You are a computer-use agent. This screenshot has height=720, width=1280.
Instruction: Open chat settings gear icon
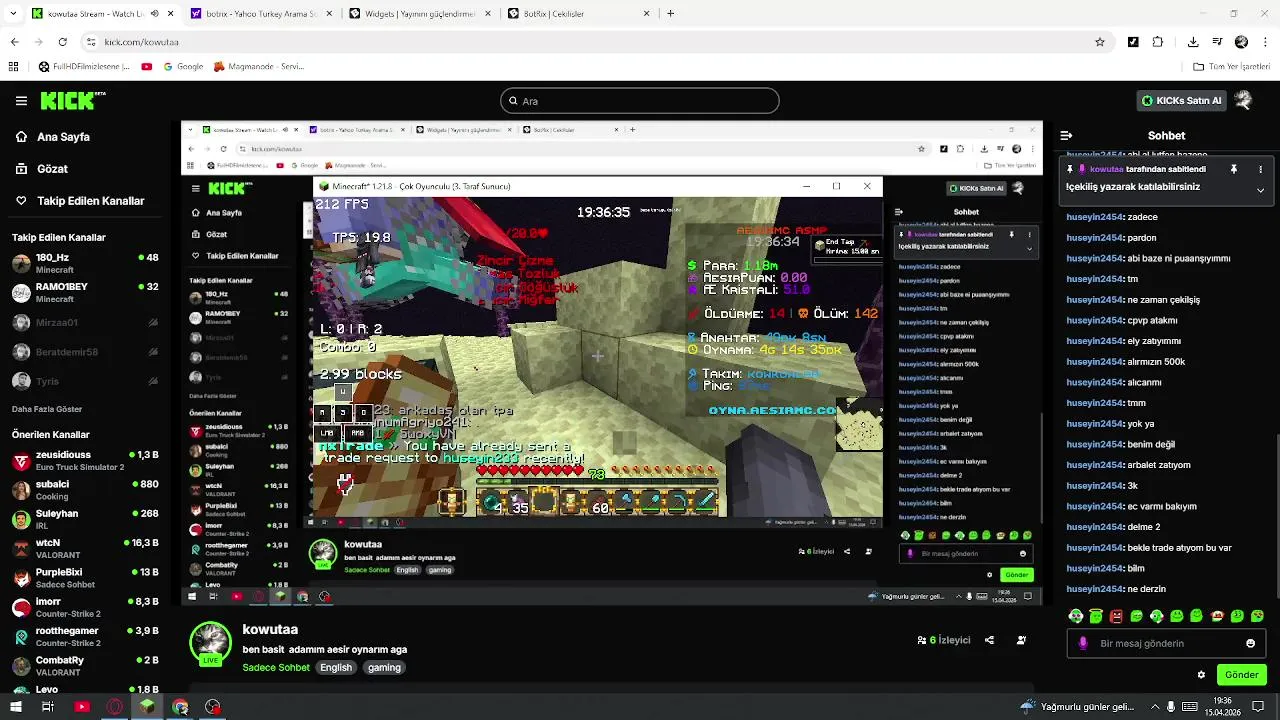point(1201,675)
